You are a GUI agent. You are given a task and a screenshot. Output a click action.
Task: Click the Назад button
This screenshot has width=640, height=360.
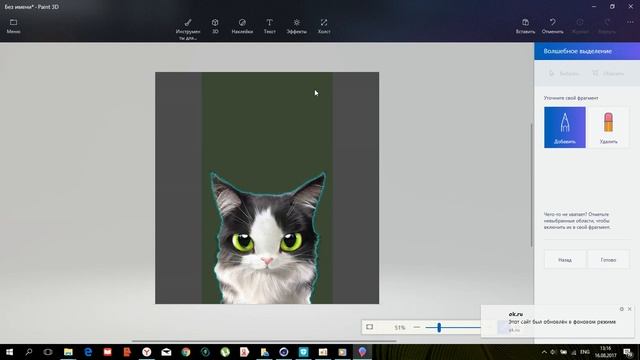[x=565, y=260]
